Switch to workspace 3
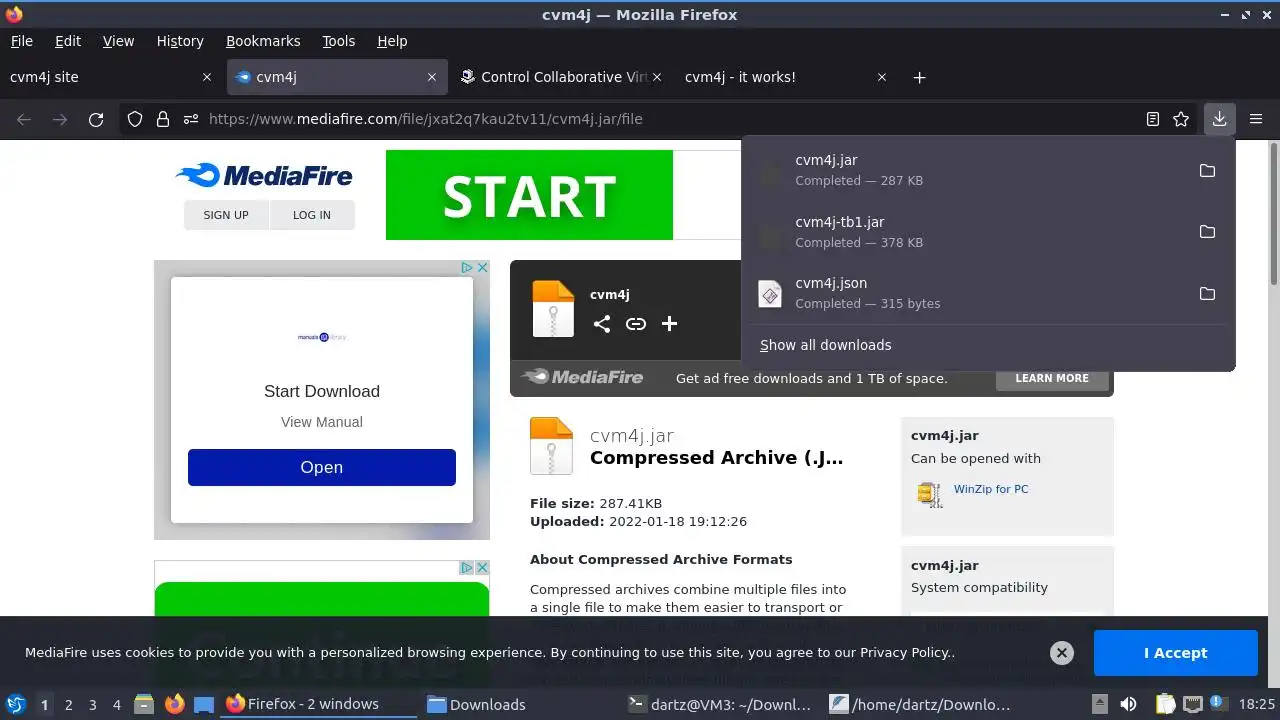This screenshot has width=1280, height=720. [x=92, y=704]
